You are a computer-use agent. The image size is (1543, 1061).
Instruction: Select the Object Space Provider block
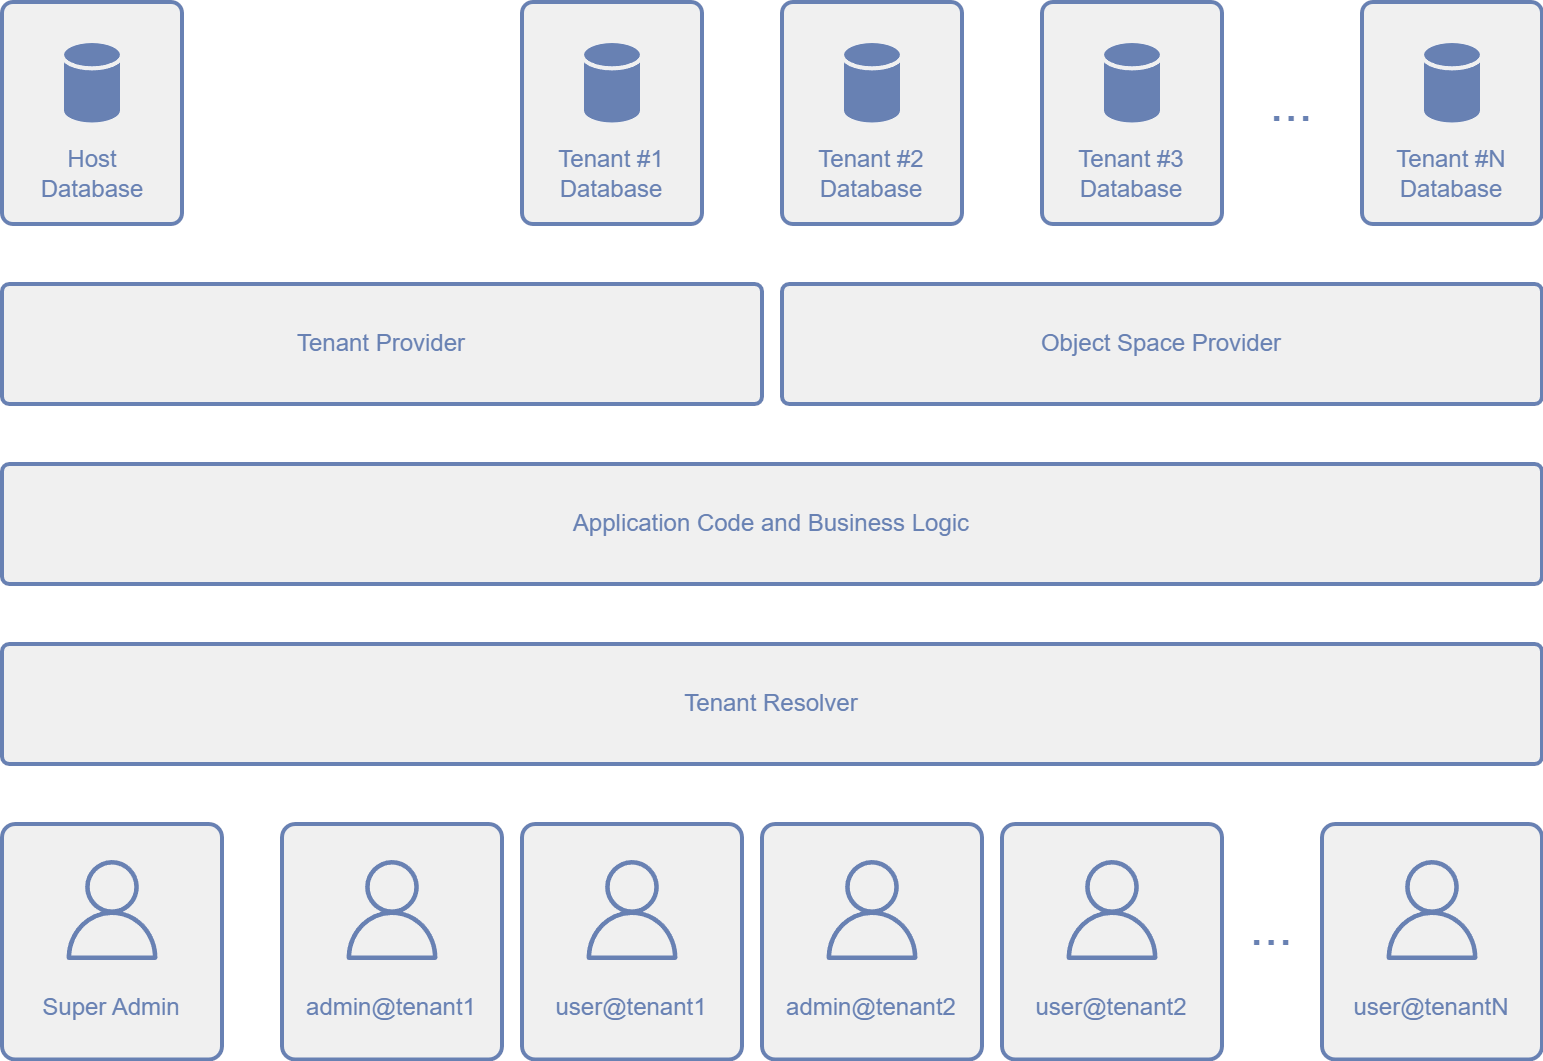[1162, 344]
